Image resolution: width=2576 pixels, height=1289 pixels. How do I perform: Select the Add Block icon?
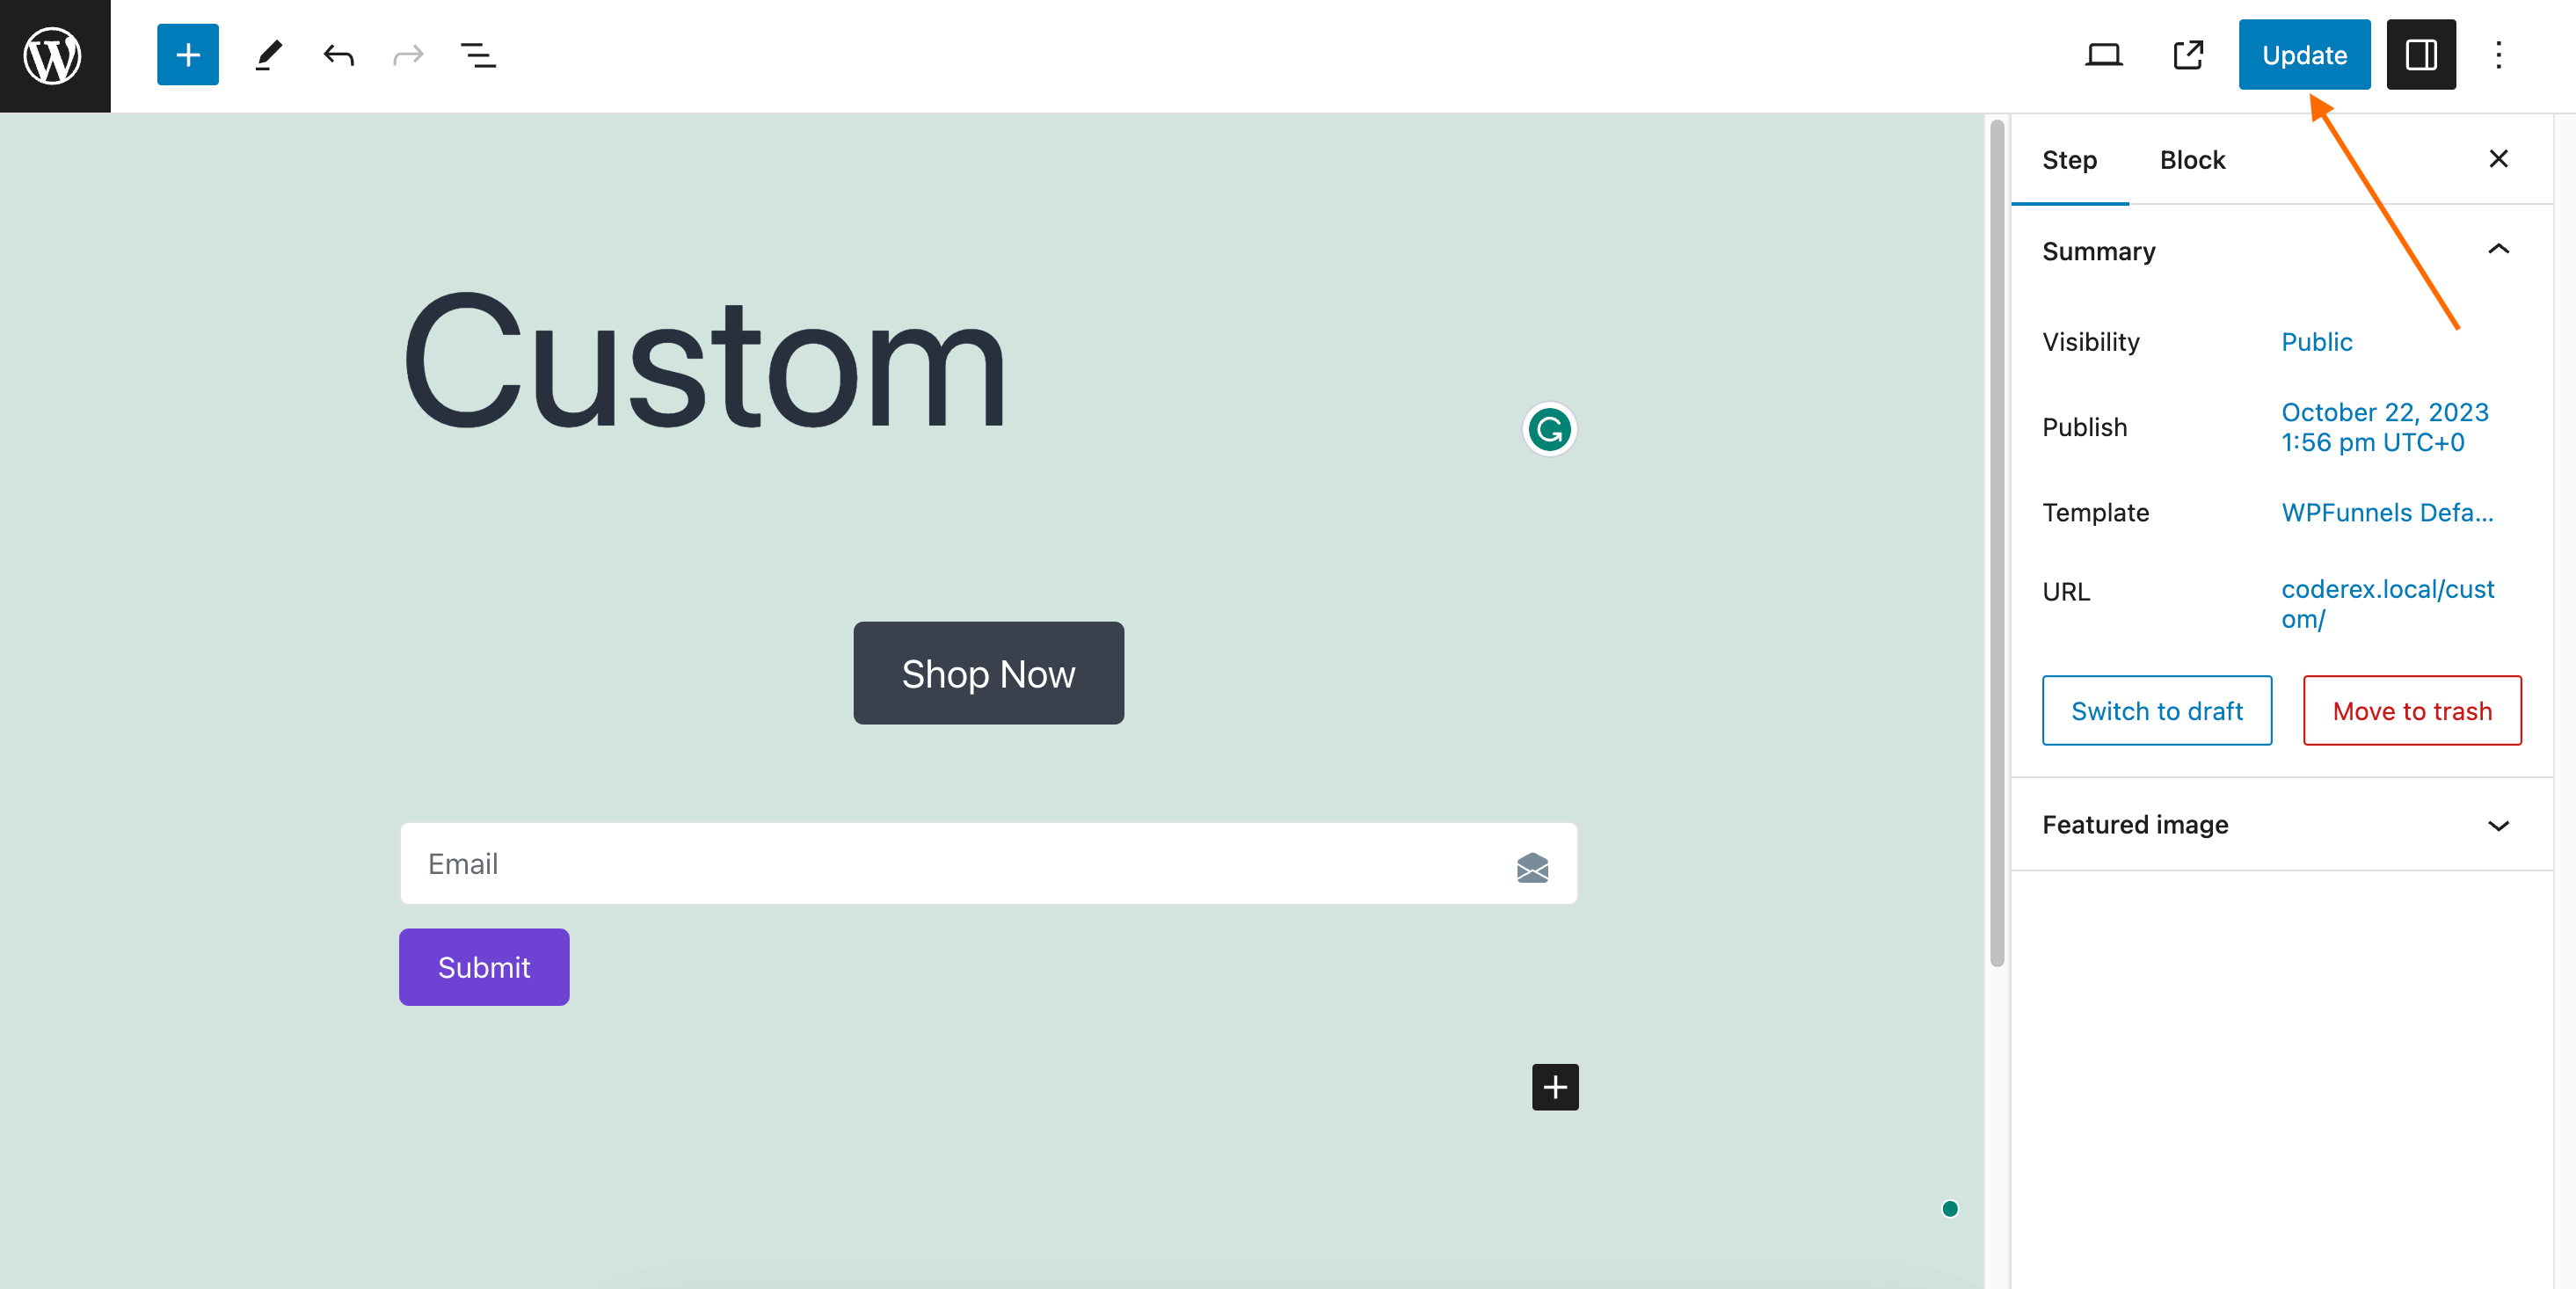tap(184, 56)
